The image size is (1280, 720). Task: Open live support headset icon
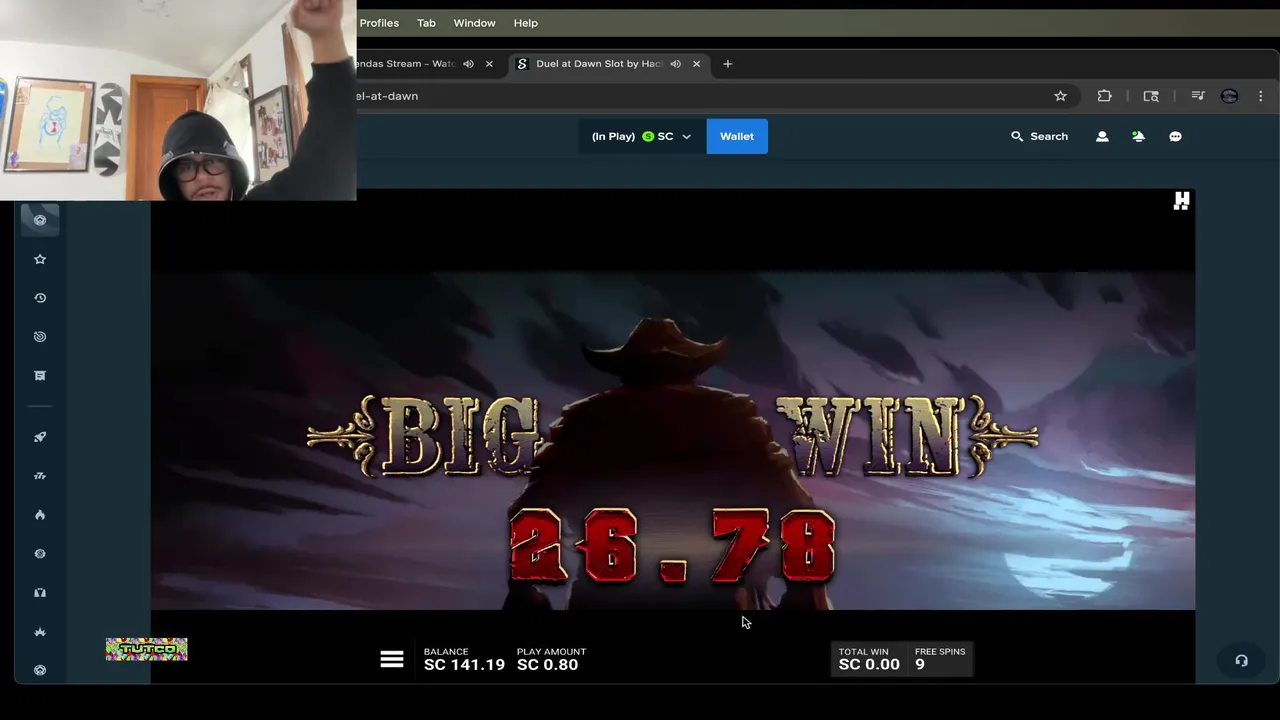tap(1241, 660)
